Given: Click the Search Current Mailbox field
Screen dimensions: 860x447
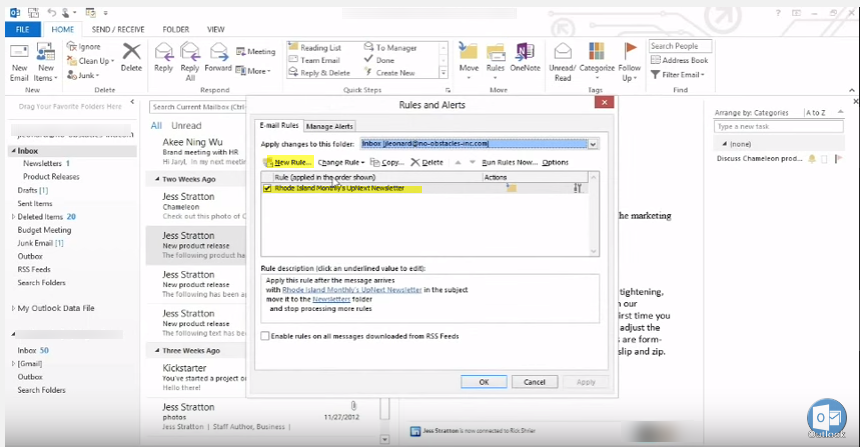Looking at the screenshot, I should pyautogui.click(x=197, y=107).
